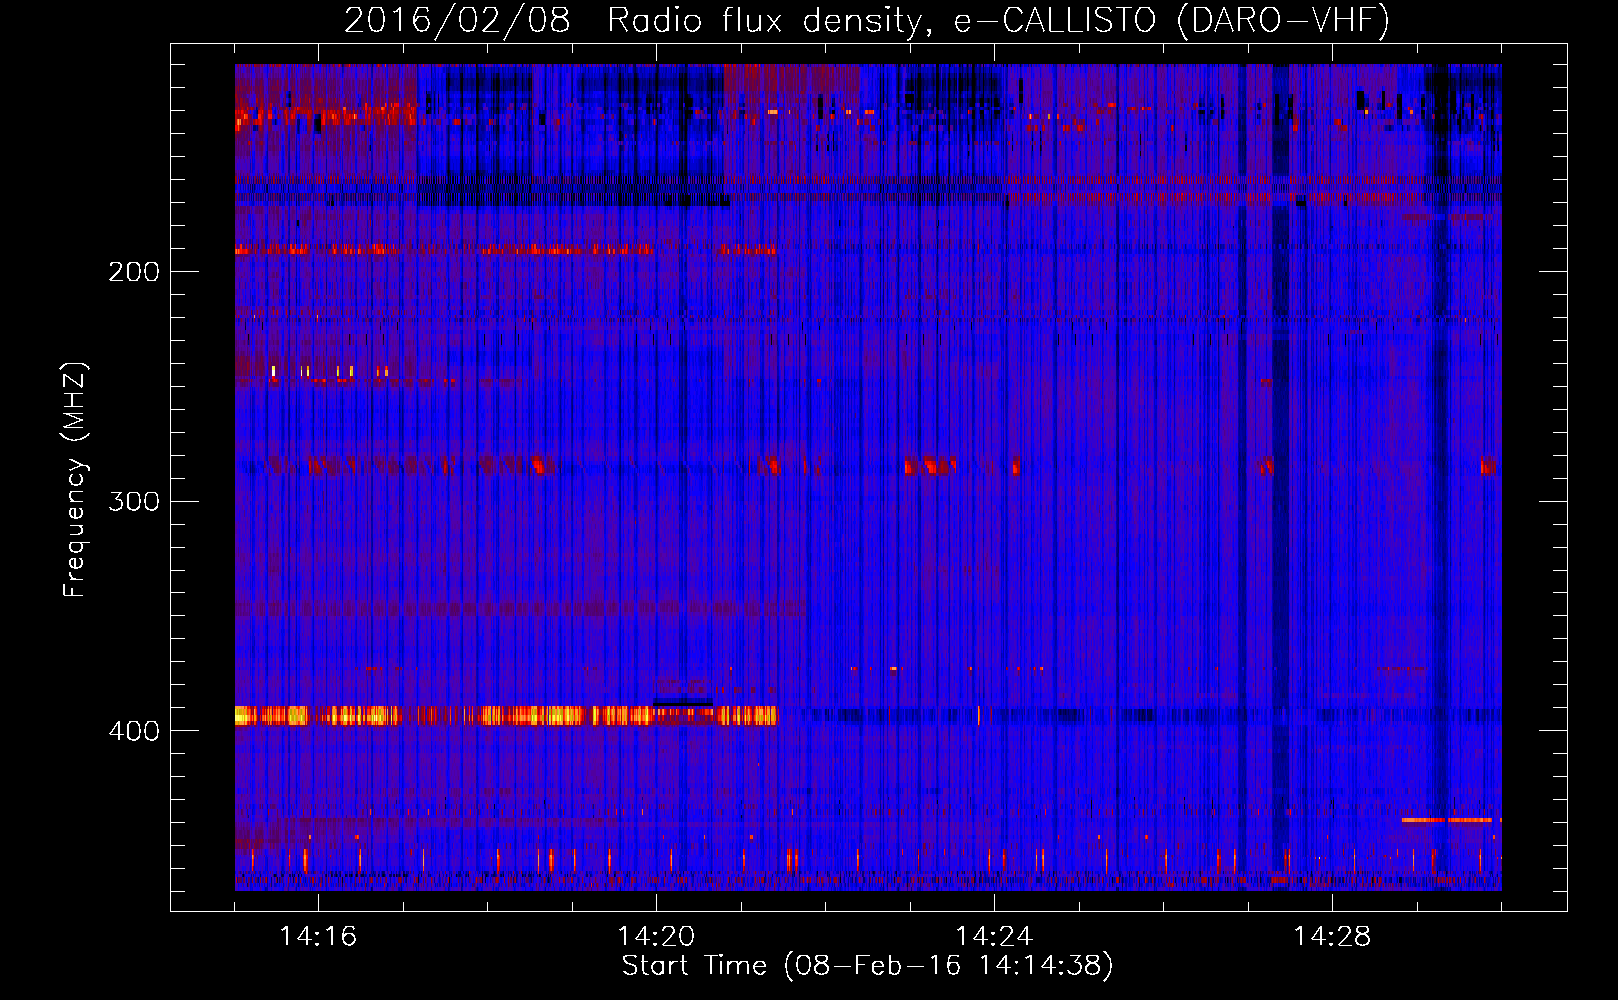Screen dimensions: 1618x1000
Task: Click the 'Start Time (08-Feb-16 14:14:38)' label
Action: tap(867, 966)
